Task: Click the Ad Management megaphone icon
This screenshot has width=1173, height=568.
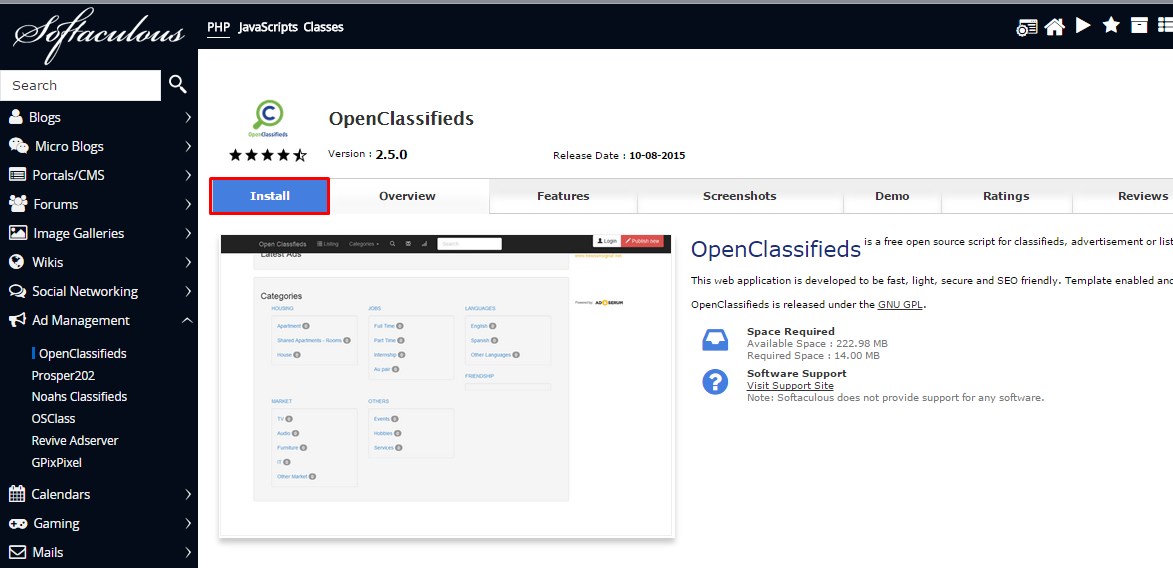Action: (17, 320)
